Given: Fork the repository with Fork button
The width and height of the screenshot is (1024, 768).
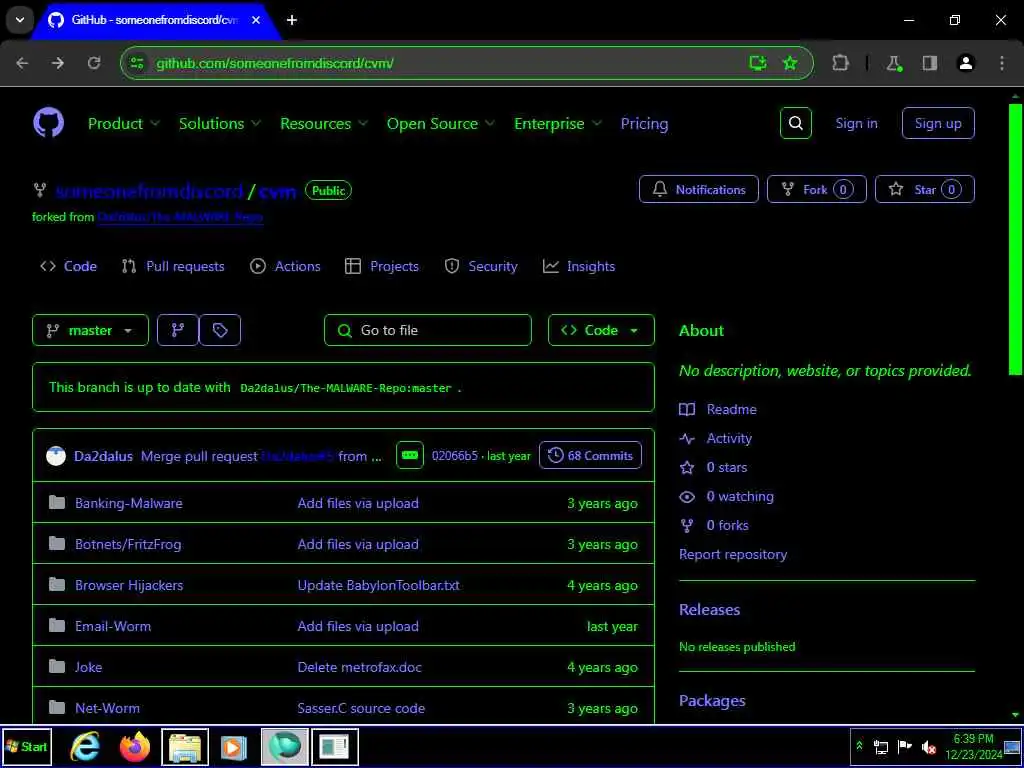Looking at the screenshot, I should click(x=816, y=189).
